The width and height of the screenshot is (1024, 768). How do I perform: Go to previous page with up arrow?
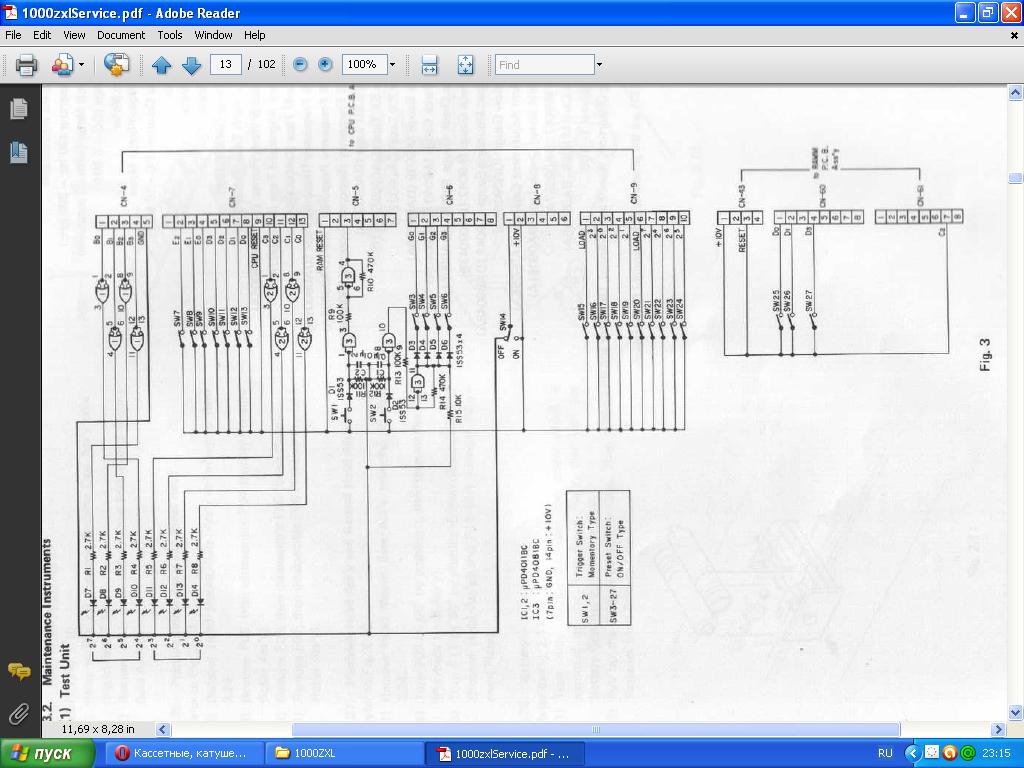(162, 65)
